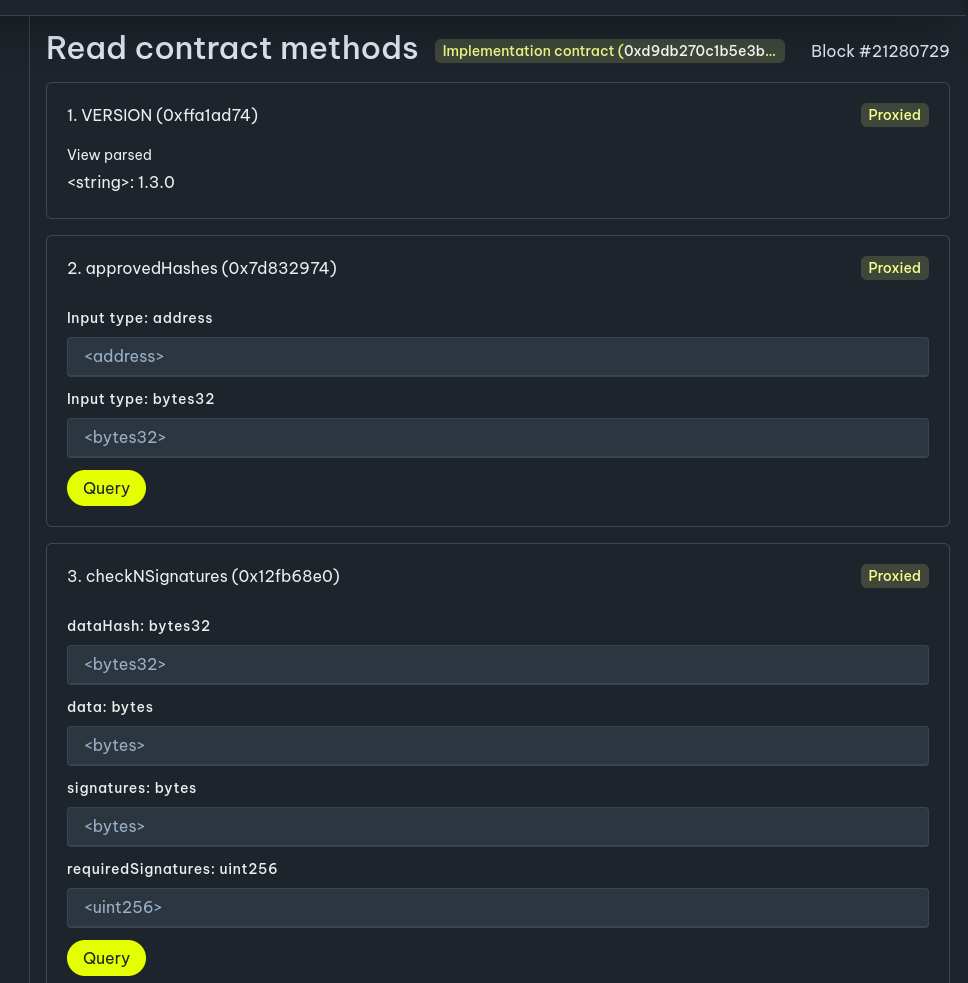968x983 pixels.
Task: Open the Implementation contract address badge
Action: pyautogui.click(x=609, y=51)
